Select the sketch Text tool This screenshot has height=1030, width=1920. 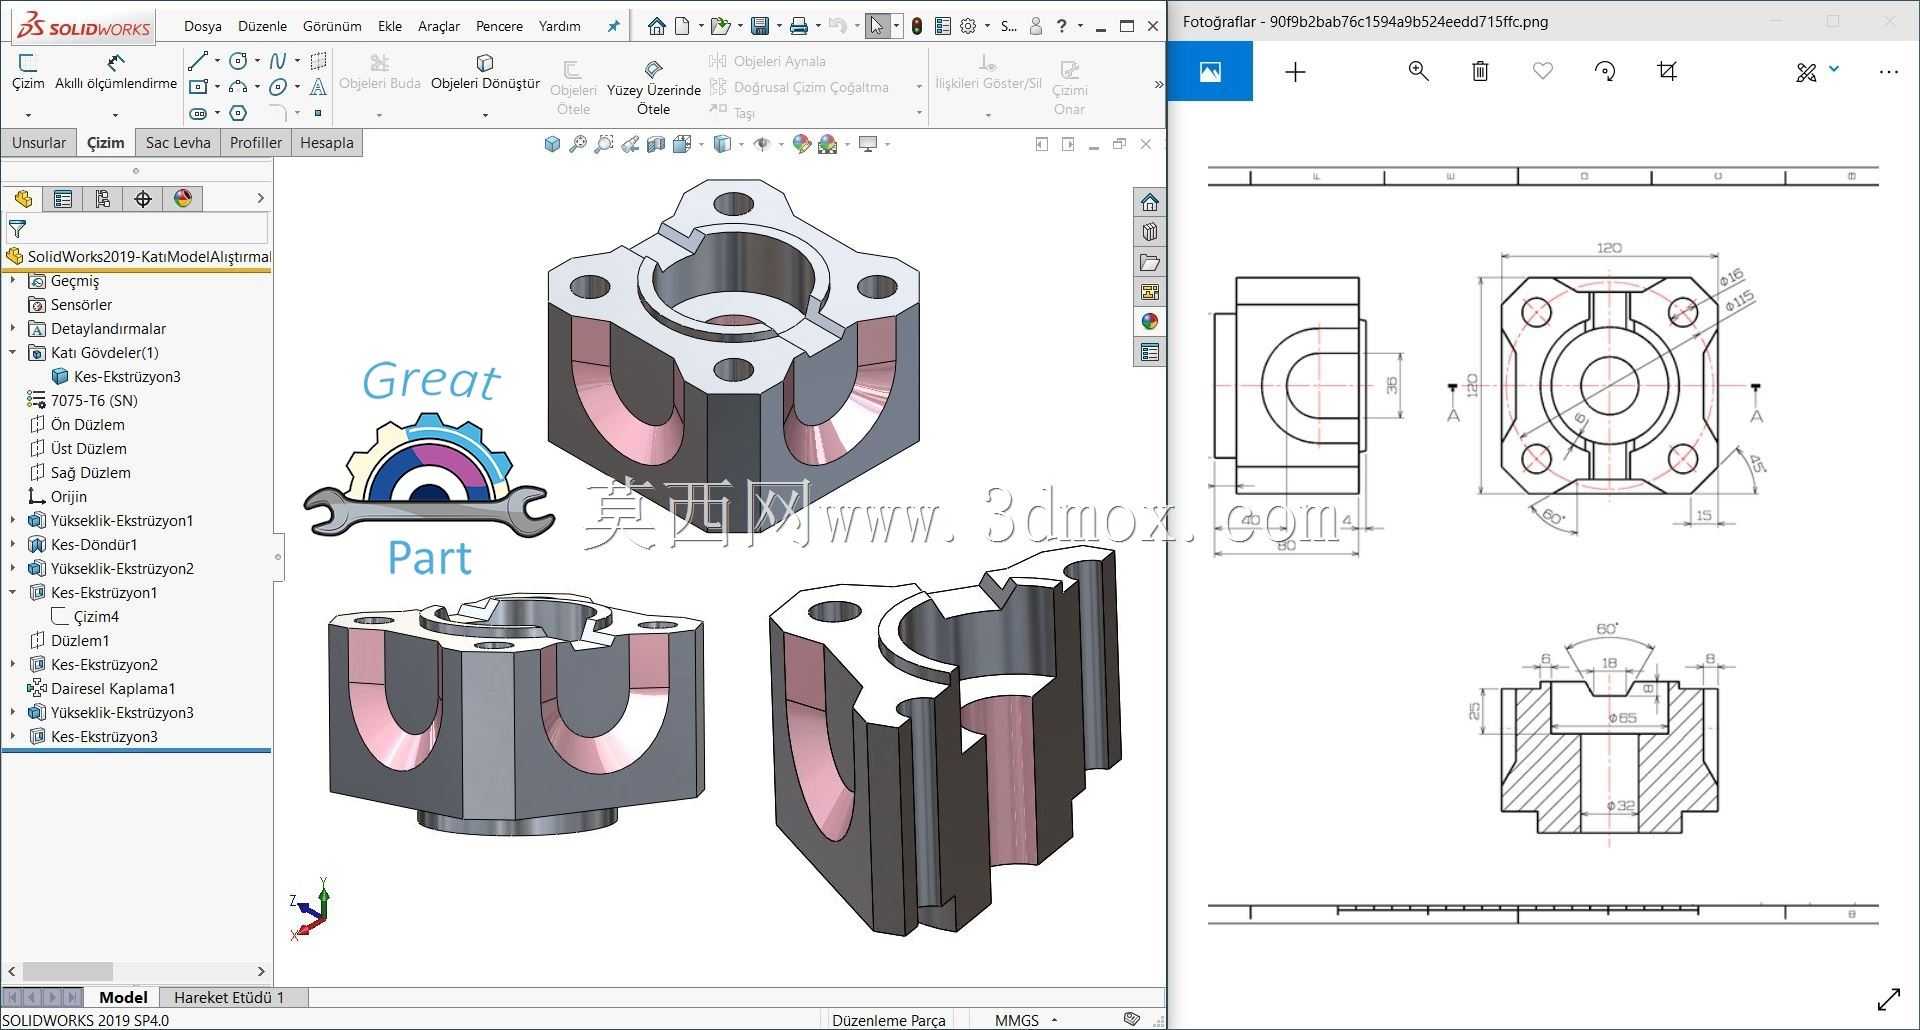[318, 87]
